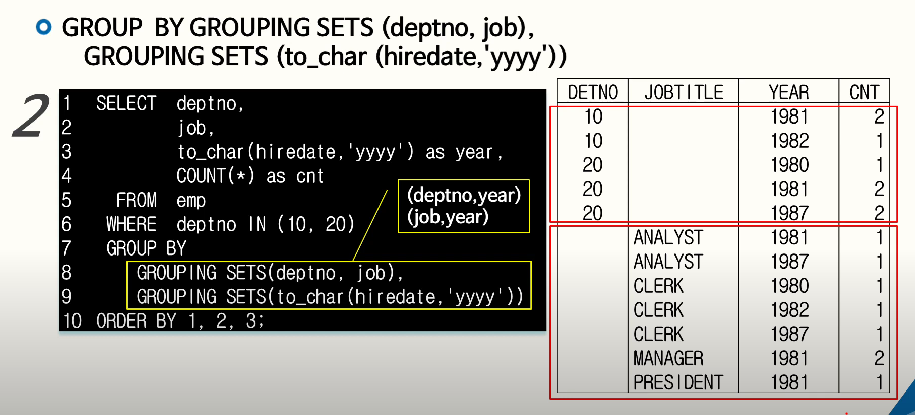
Task: Click code line 8 'GROUPING SETS(deptno, job),'
Action: [x=271, y=273]
